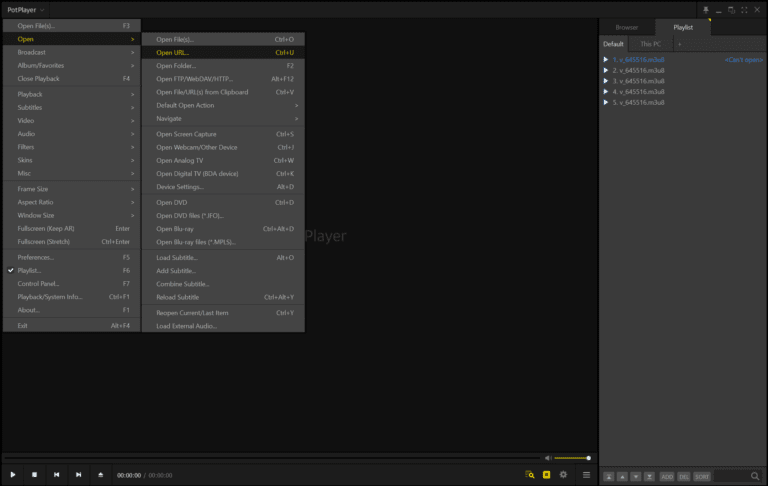This screenshot has height=486, width=768.
Task: Toggle the hamburger menu in control bar
Action: [587, 474]
